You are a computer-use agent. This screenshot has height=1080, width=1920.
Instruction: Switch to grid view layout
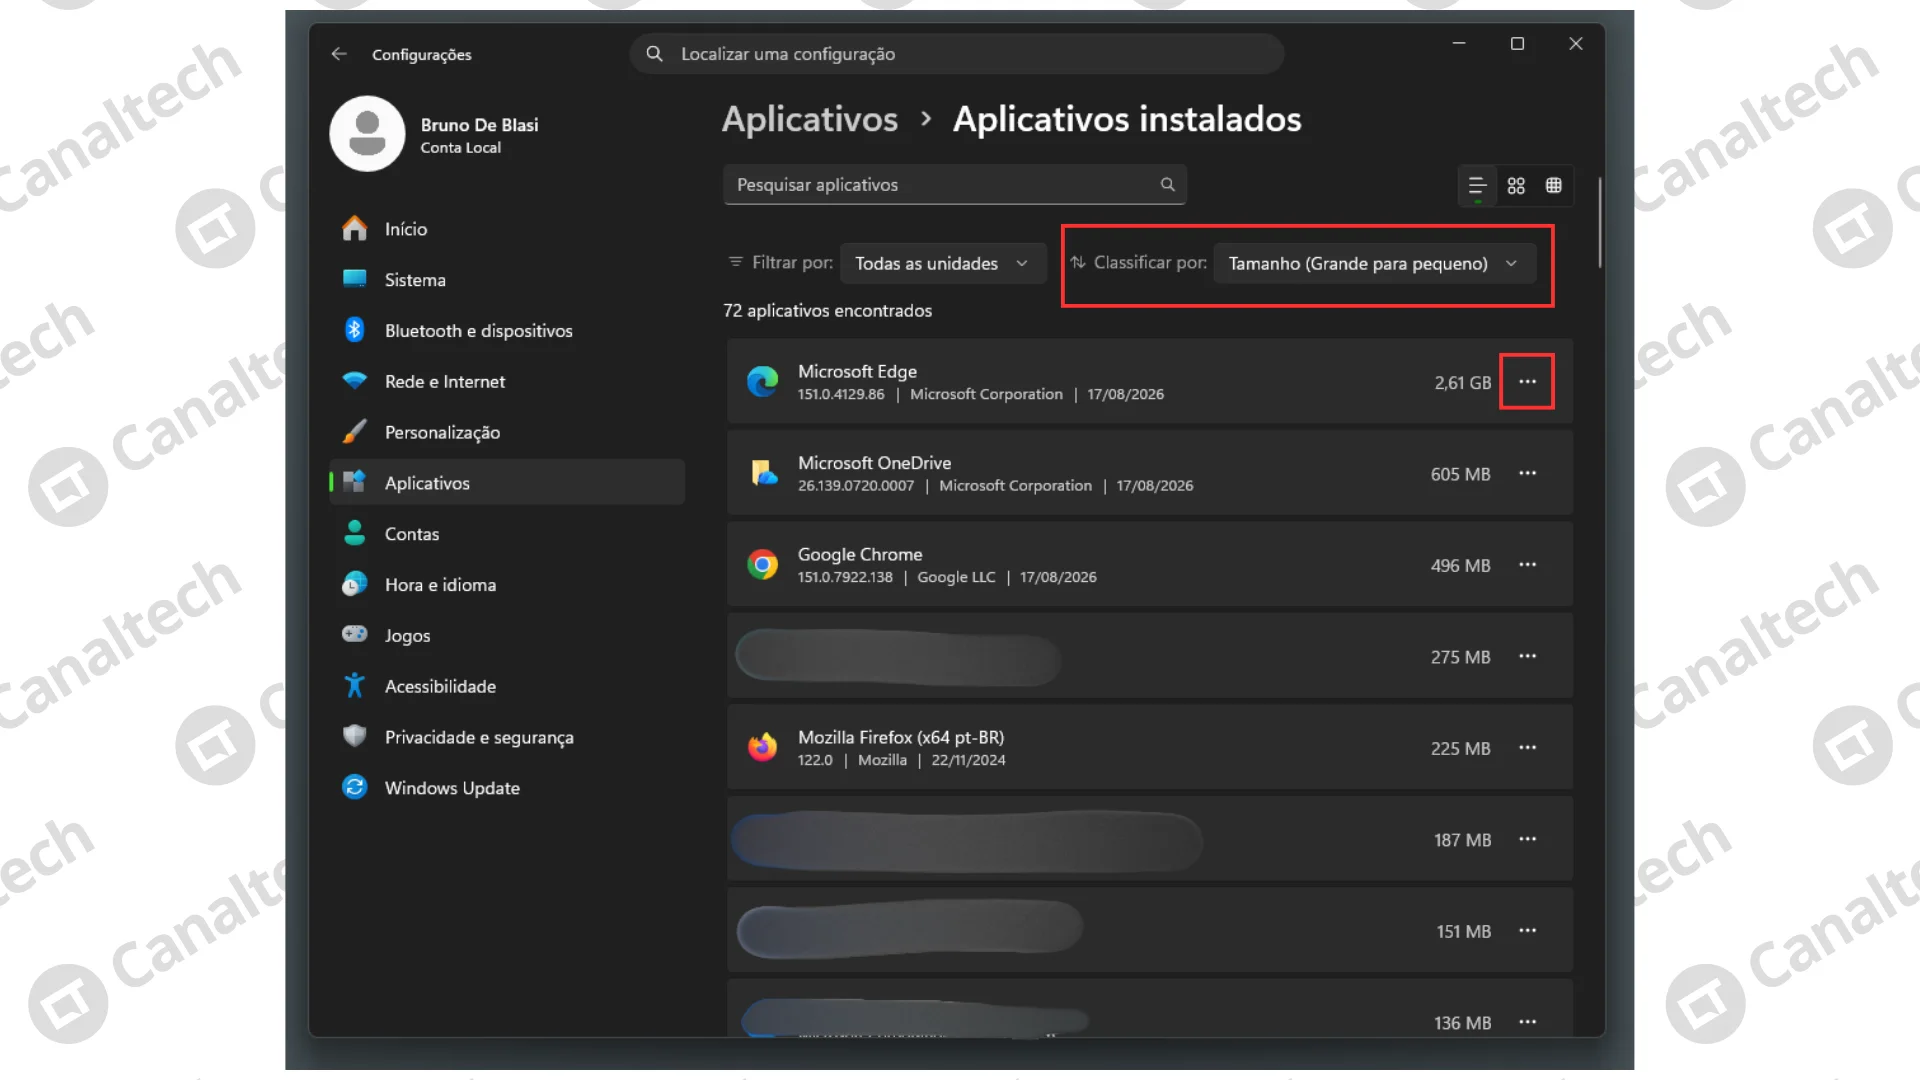[1516, 186]
